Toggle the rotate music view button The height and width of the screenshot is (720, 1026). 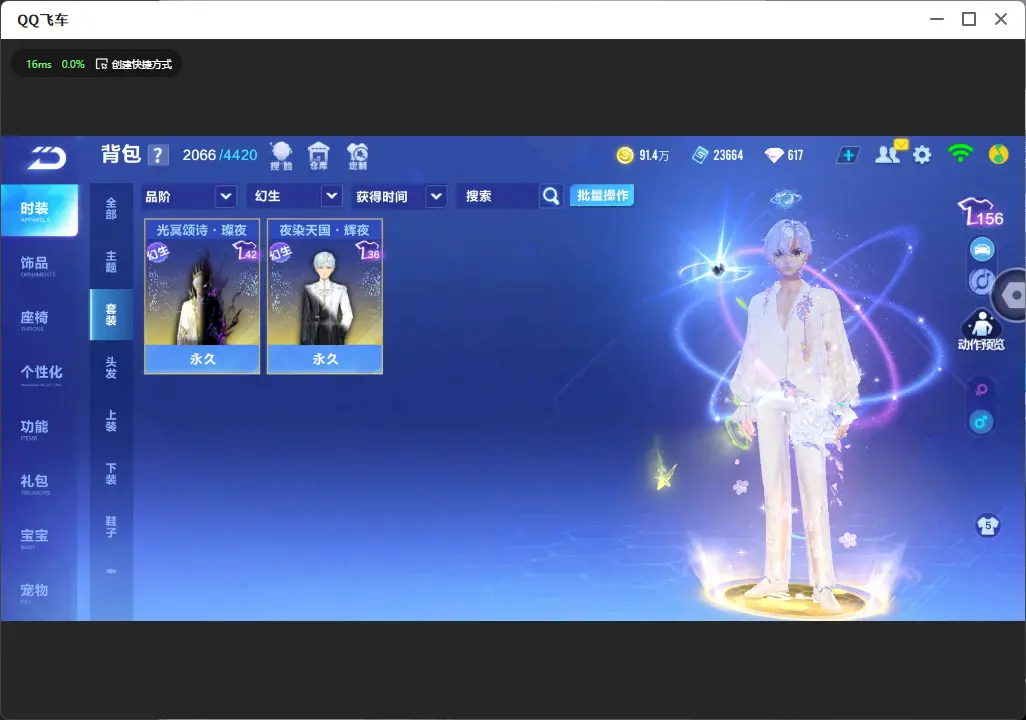click(980, 281)
